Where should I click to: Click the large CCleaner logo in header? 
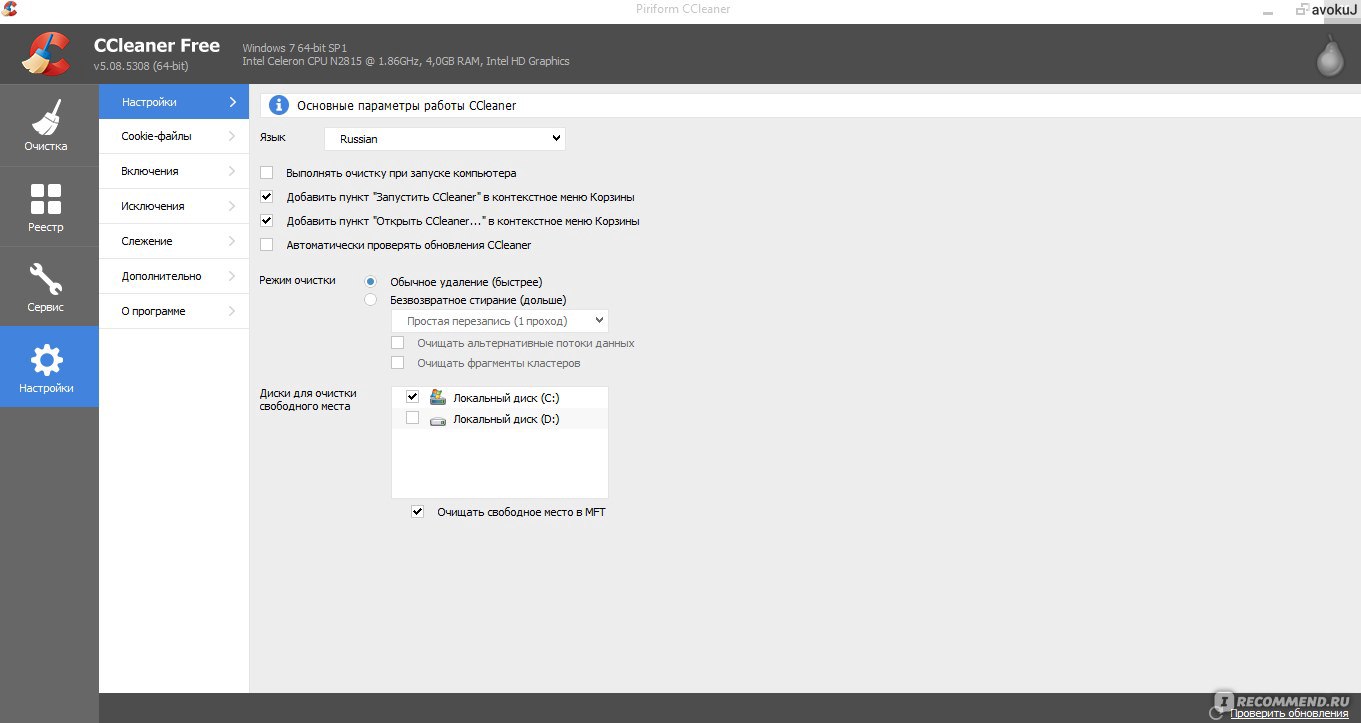point(45,54)
